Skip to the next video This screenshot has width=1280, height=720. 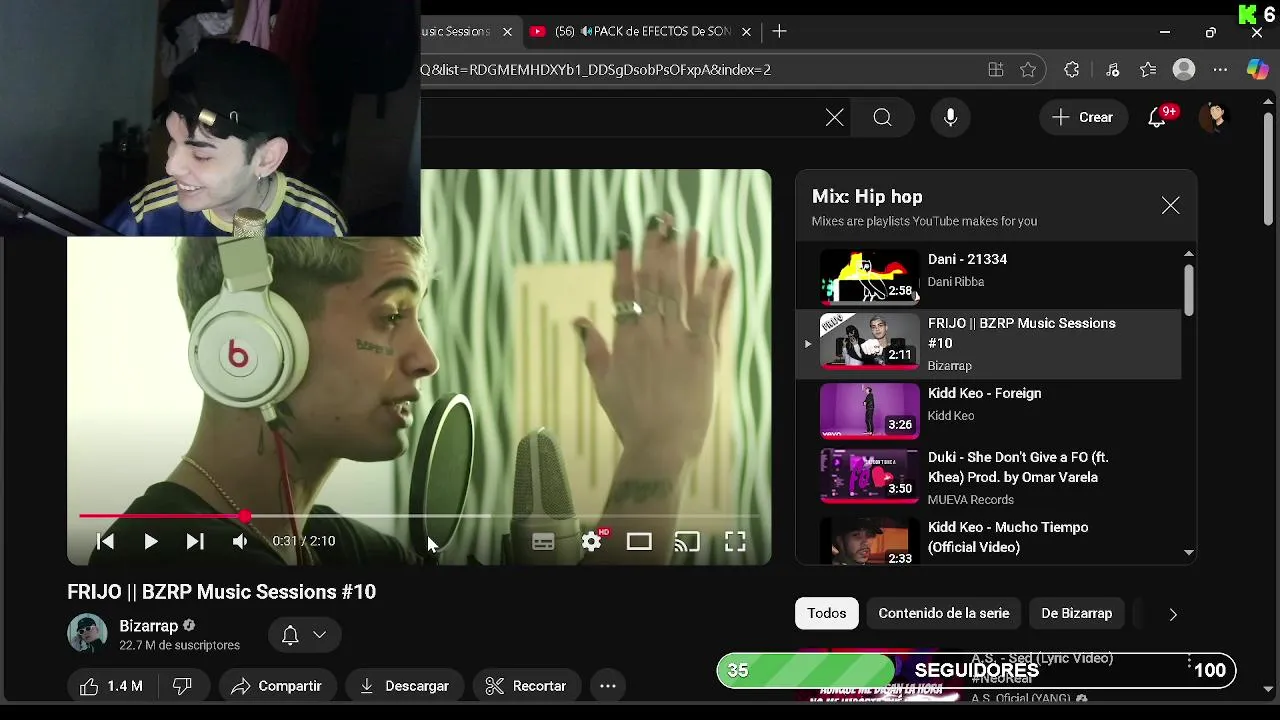point(195,541)
